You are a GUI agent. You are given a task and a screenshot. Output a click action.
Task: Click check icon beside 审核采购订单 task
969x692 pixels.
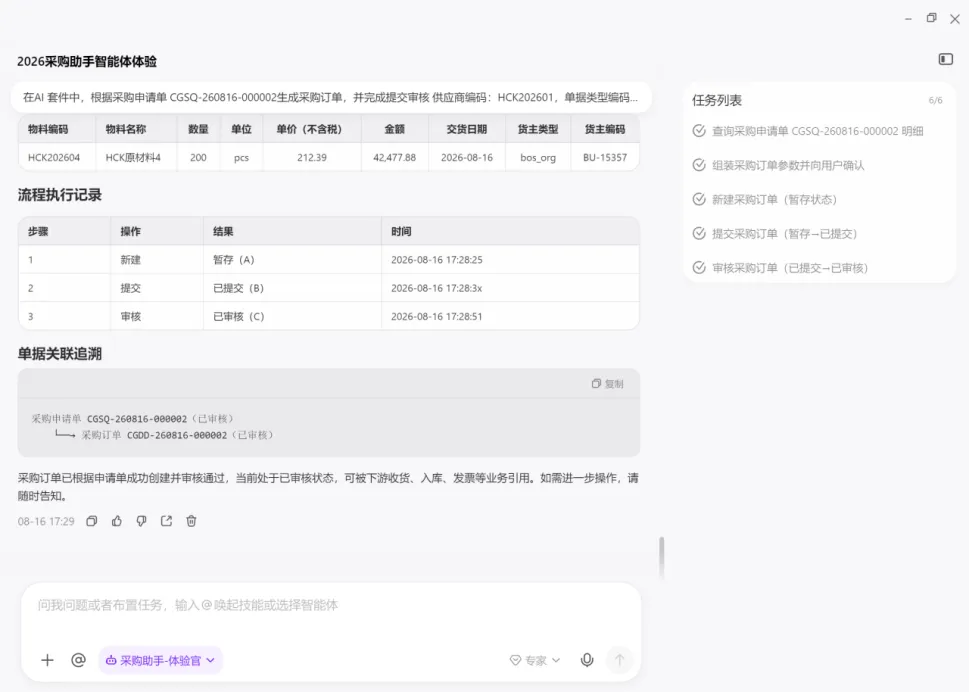[699, 268]
